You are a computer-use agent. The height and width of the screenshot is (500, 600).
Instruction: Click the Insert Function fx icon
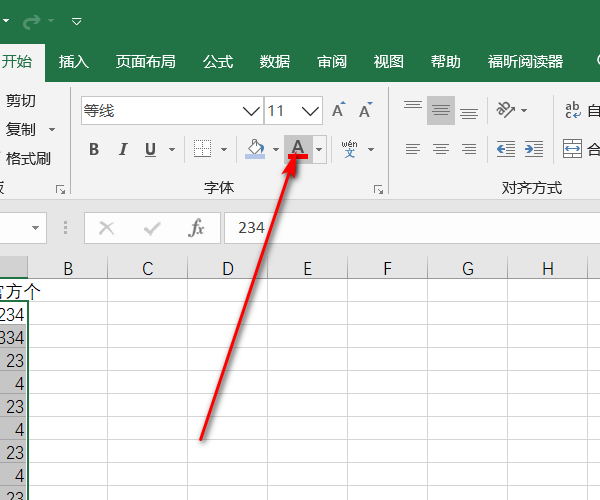click(197, 228)
